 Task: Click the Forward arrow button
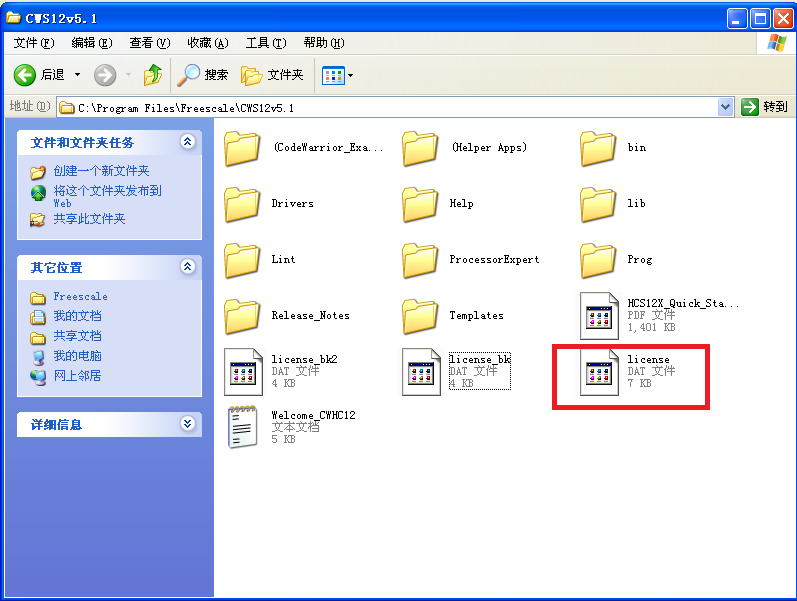(105, 75)
